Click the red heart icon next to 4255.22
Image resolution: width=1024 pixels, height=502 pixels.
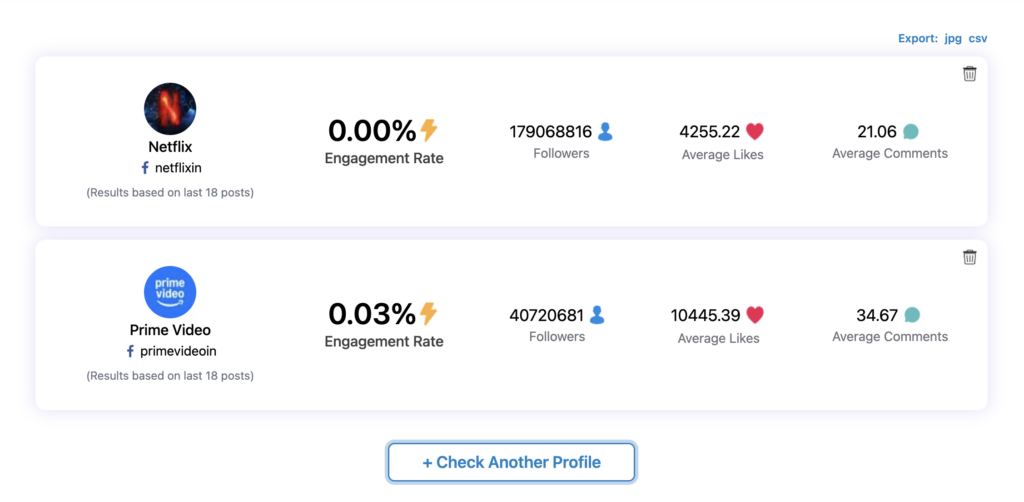pyautogui.click(x=755, y=131)
